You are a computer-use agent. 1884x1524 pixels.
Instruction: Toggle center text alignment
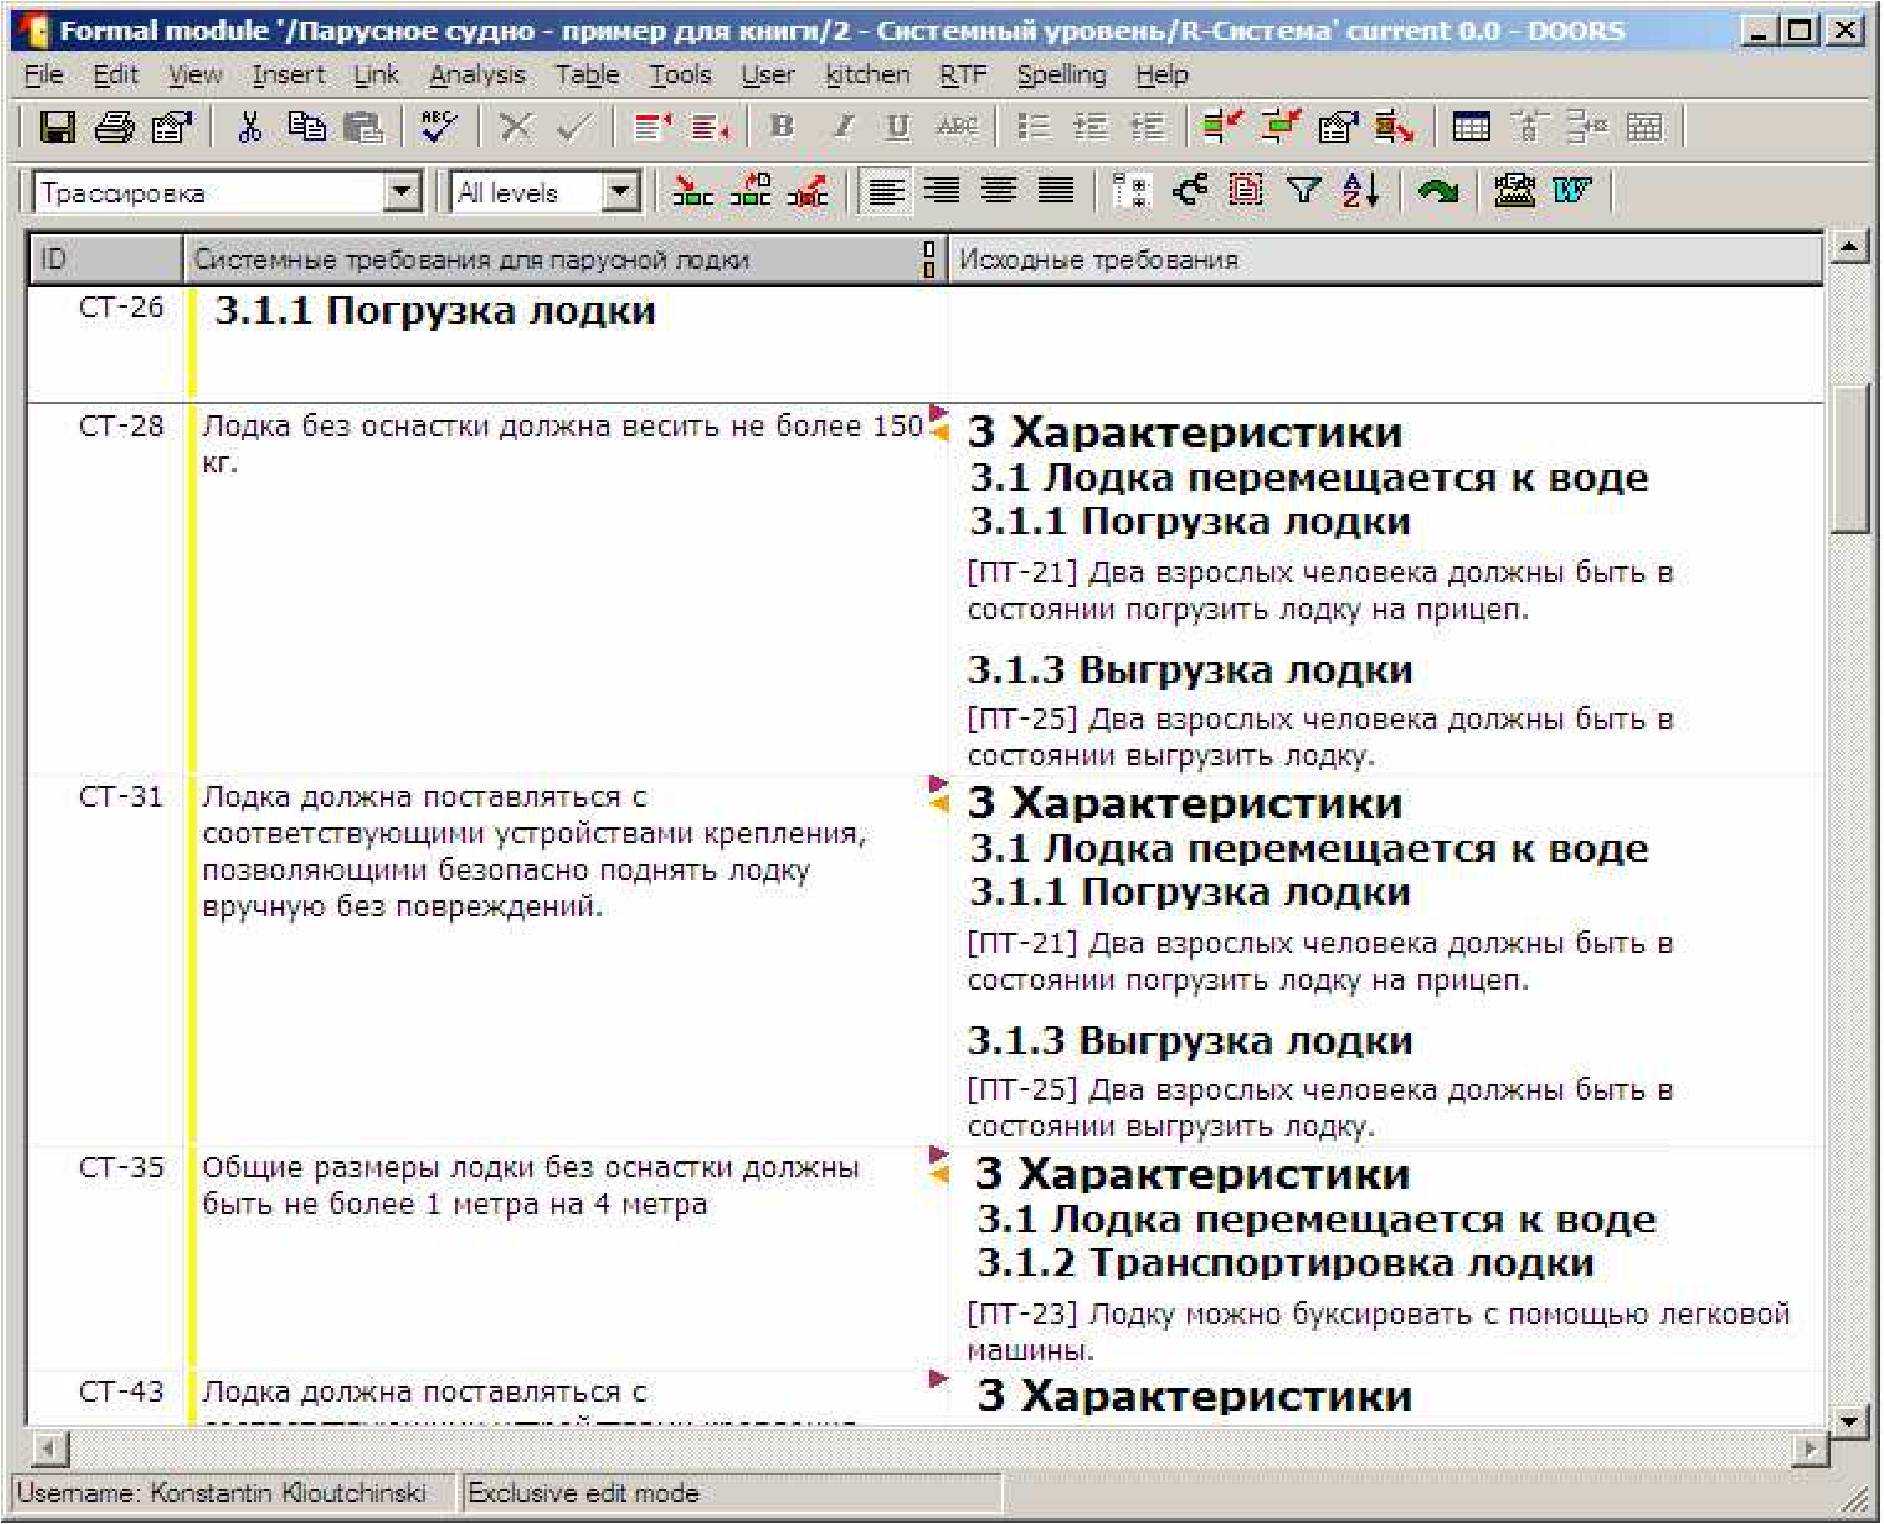click(998, 190)
